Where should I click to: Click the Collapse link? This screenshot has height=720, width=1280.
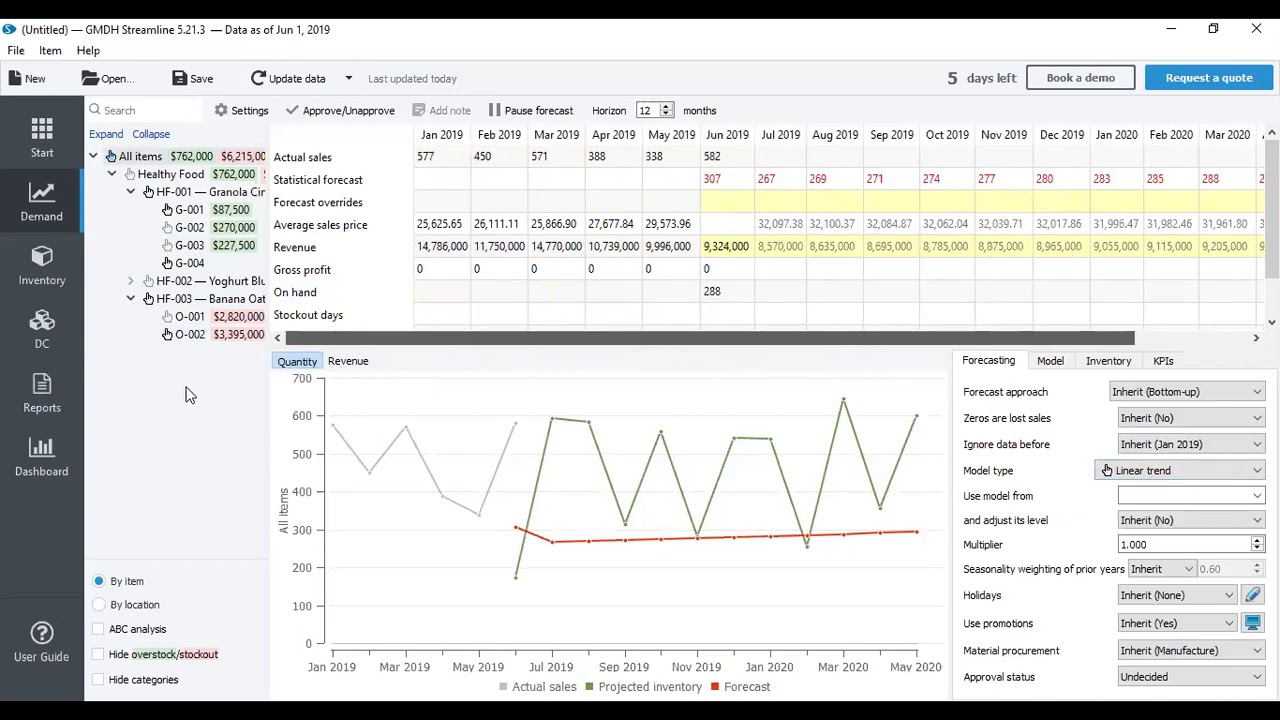151,134
